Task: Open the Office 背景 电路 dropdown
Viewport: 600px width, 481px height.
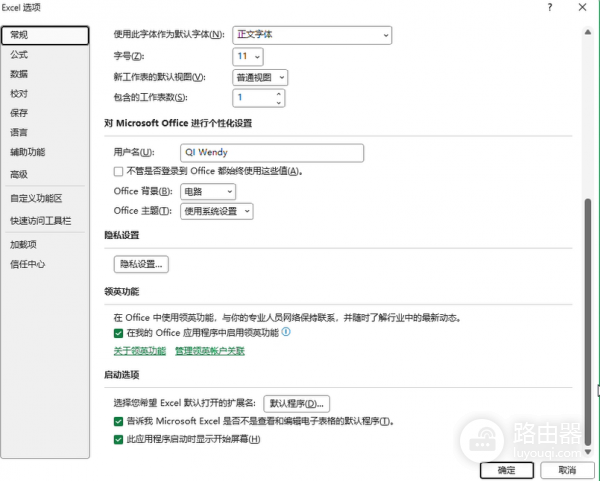Action: pyautogui.click(x=208, y=192)
